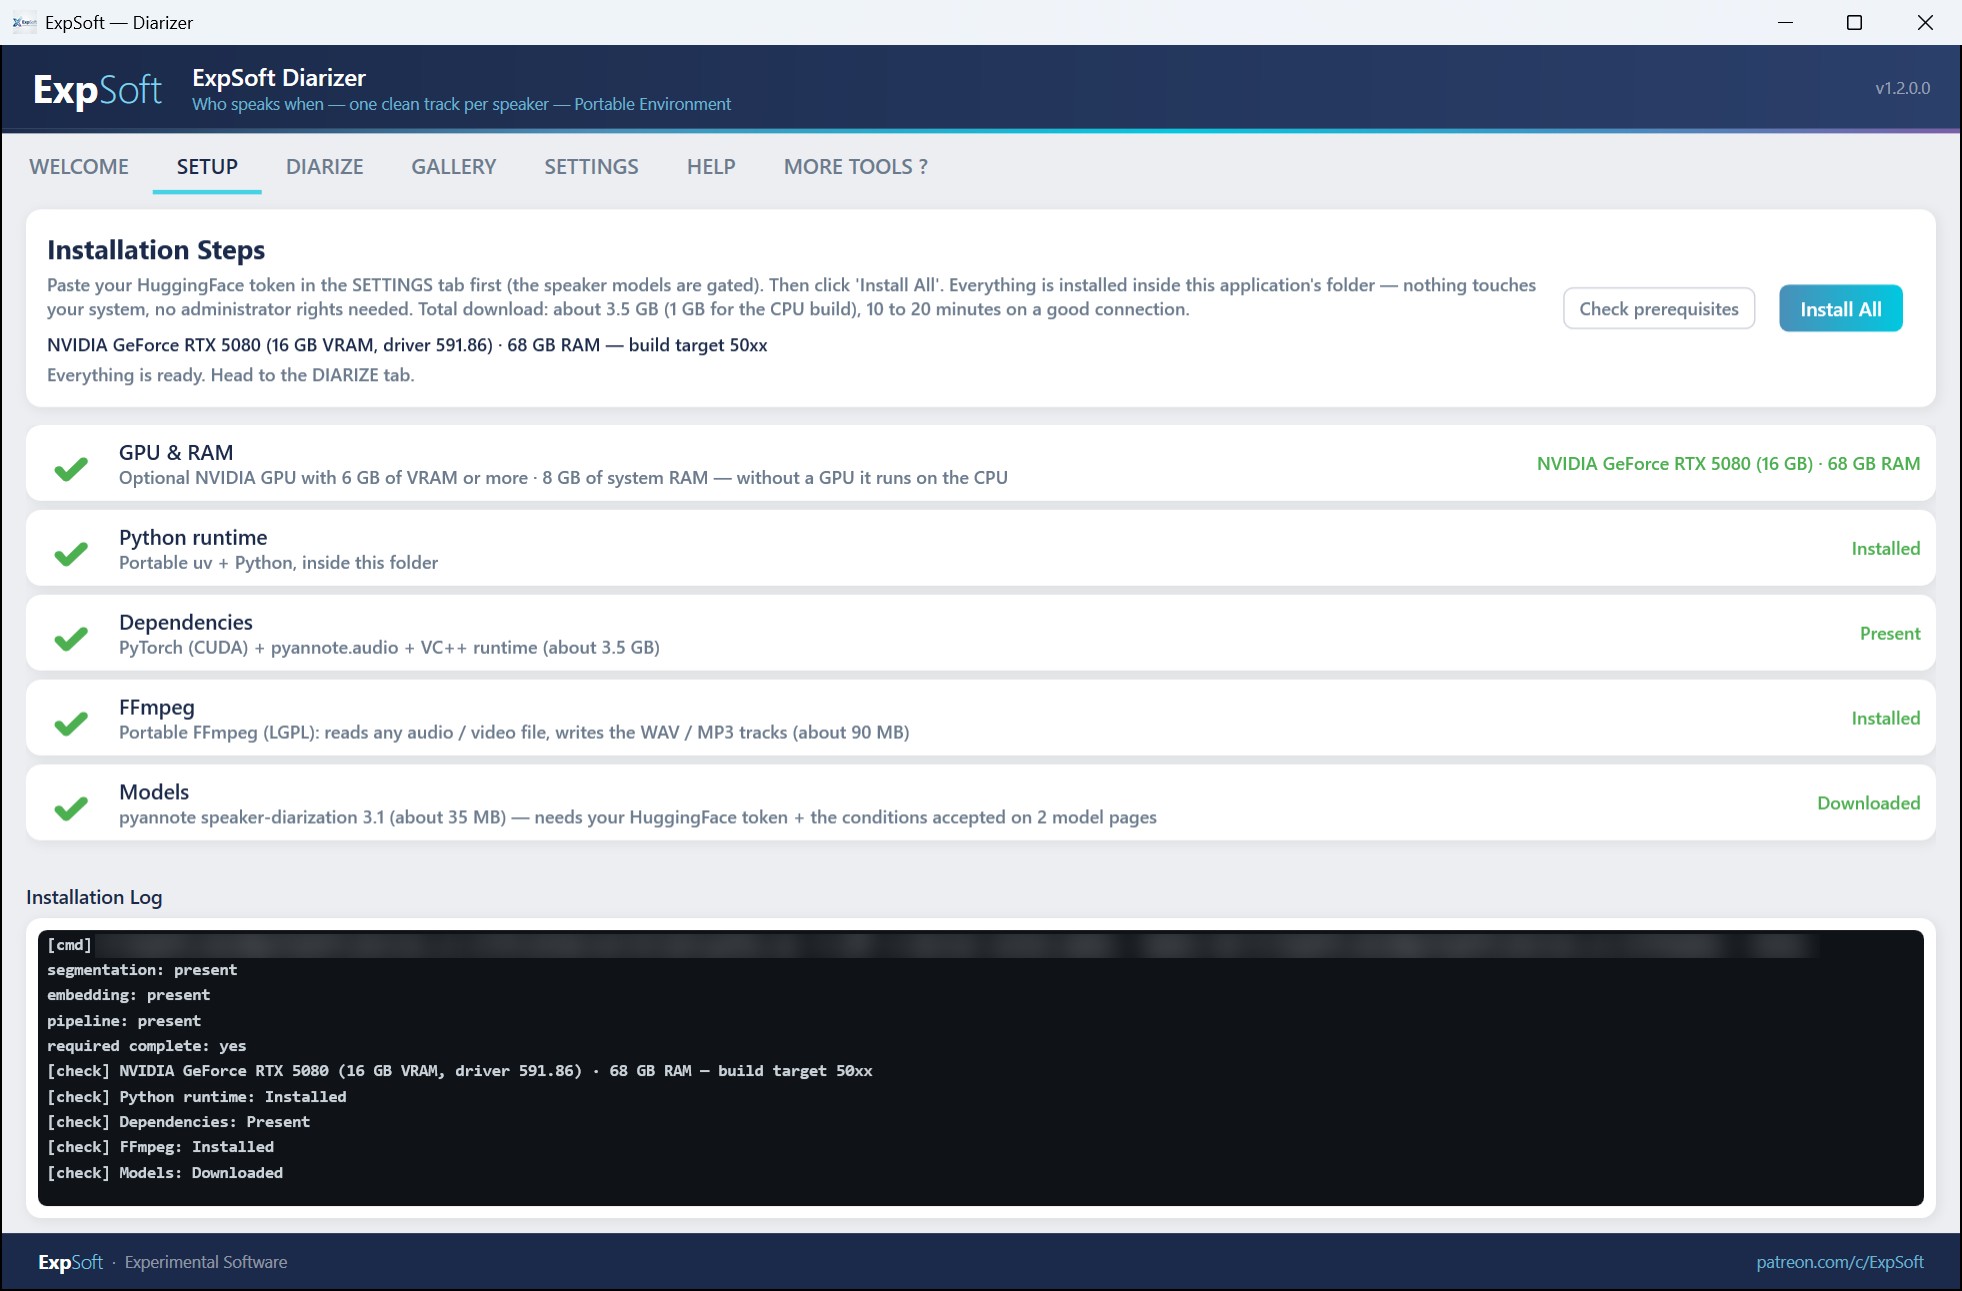
Task: Click the '[check] Dependencies: Present' log line
Action: (178, 1122)
